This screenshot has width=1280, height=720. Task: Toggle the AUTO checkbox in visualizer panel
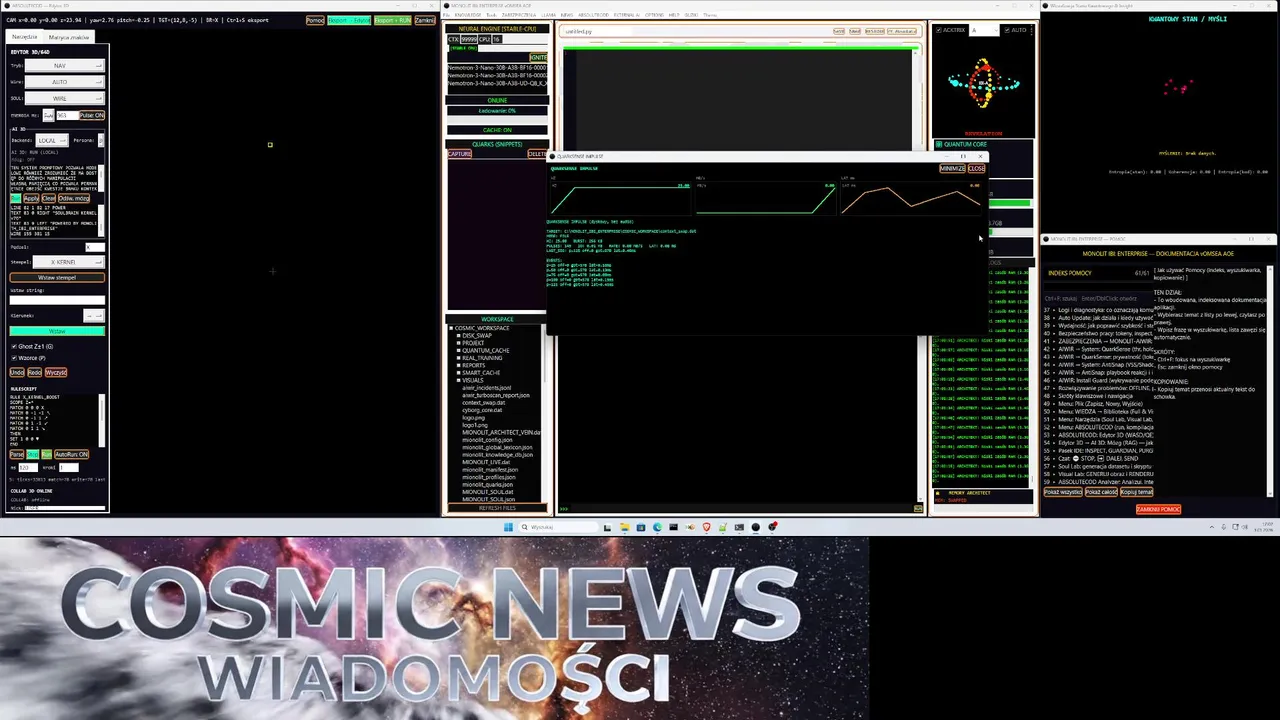tap(1006, 30)
